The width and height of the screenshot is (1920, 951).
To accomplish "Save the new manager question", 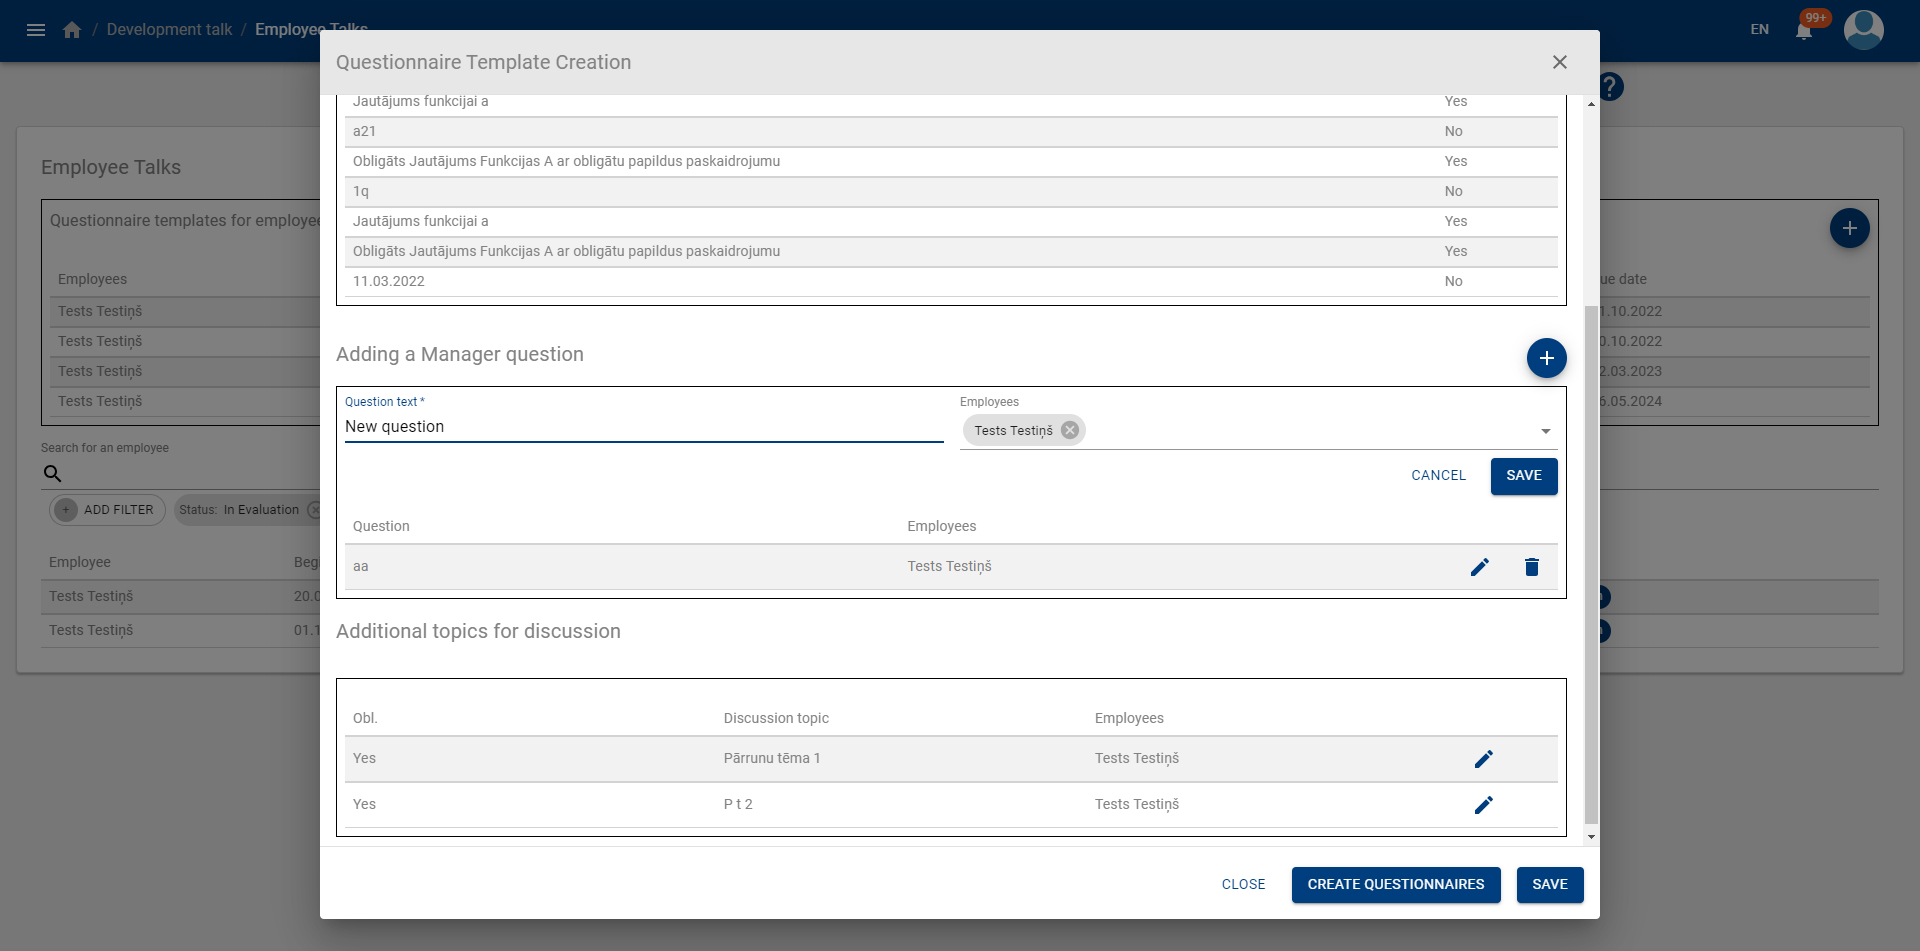I will point(1524,476).
